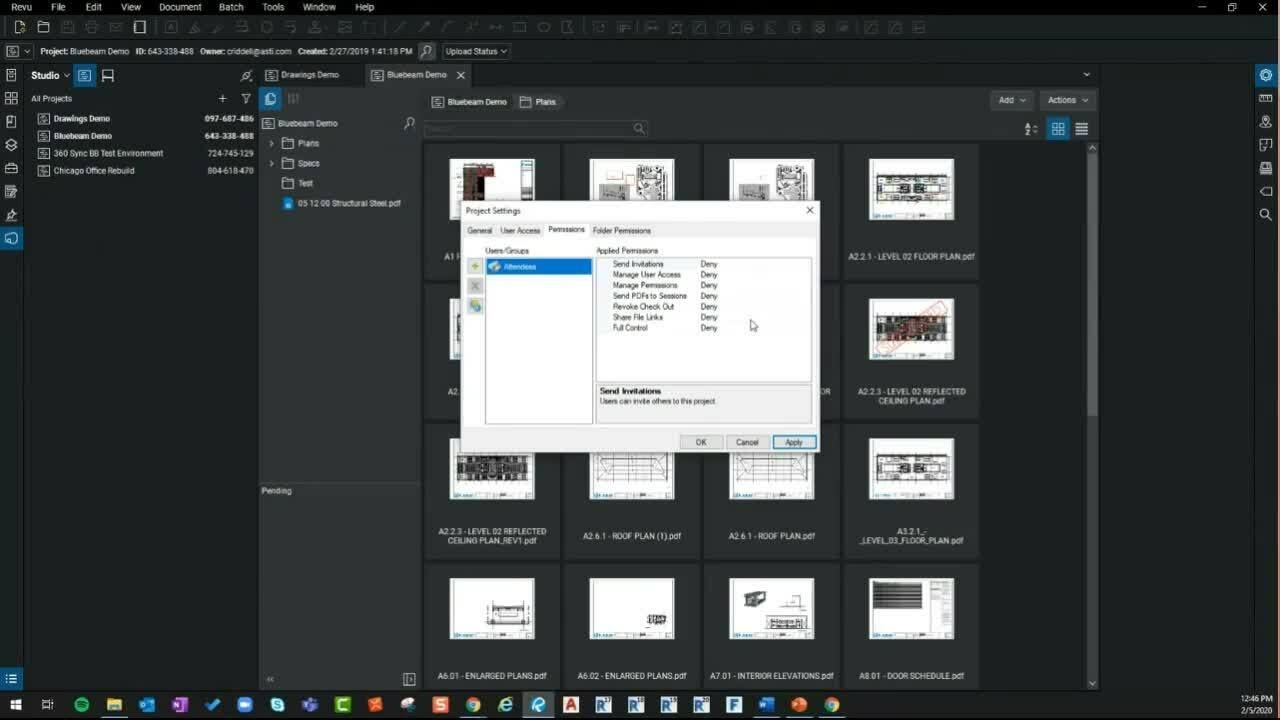Click the Plans breadcrumb link
Viewport: 1280px width, 720px height.
tap(538, 102)
